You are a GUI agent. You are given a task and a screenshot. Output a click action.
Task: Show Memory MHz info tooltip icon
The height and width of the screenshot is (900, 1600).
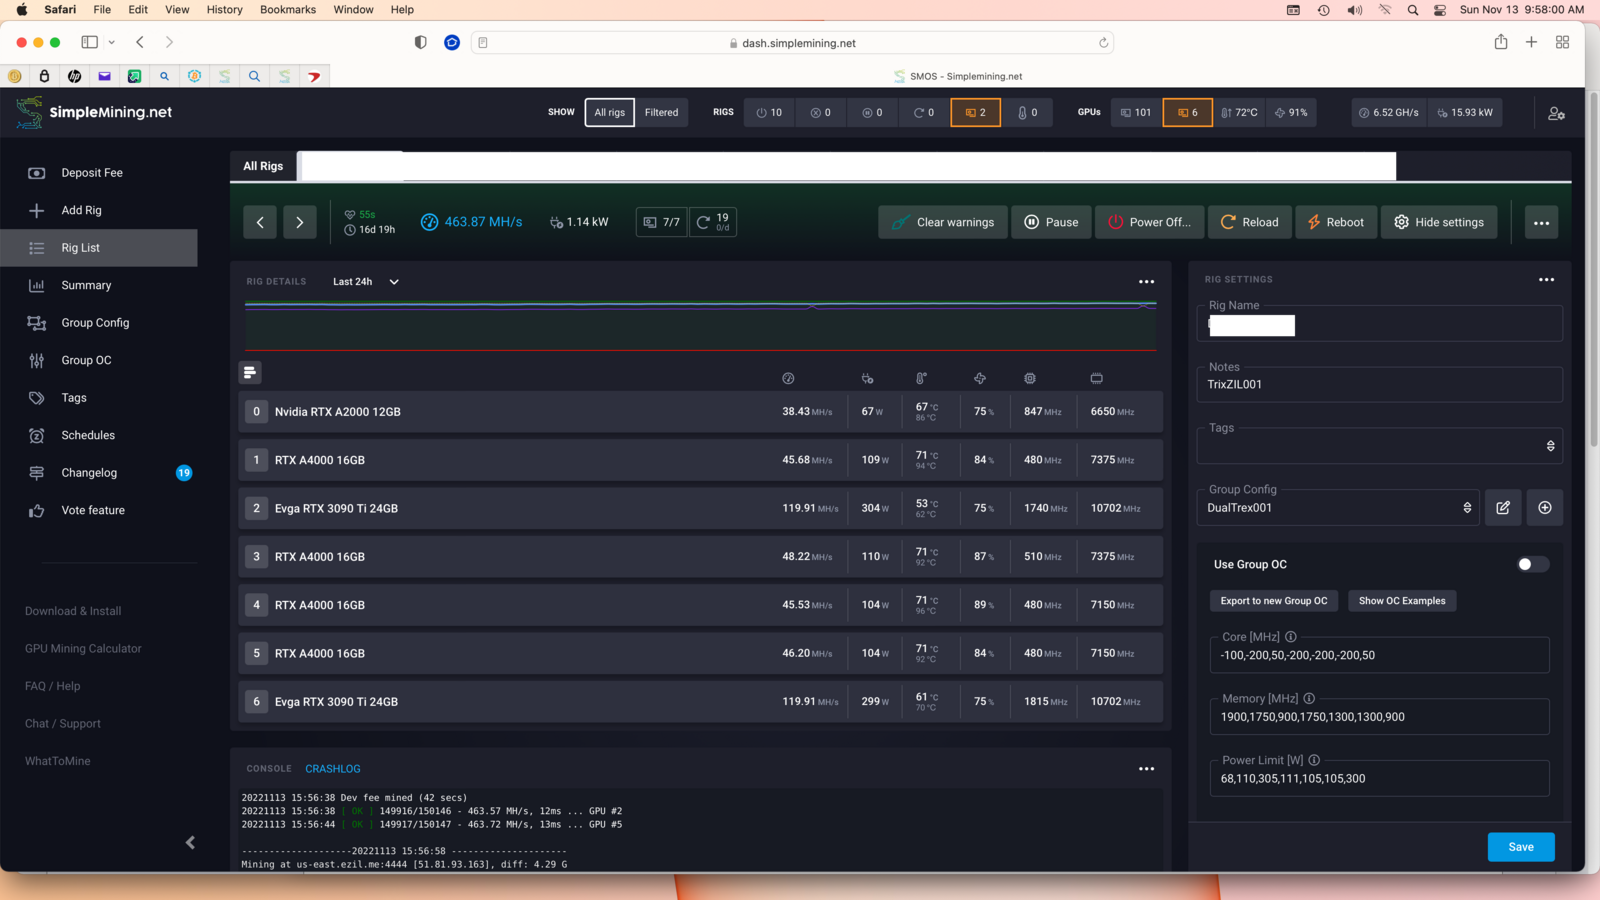(1309, 699)
